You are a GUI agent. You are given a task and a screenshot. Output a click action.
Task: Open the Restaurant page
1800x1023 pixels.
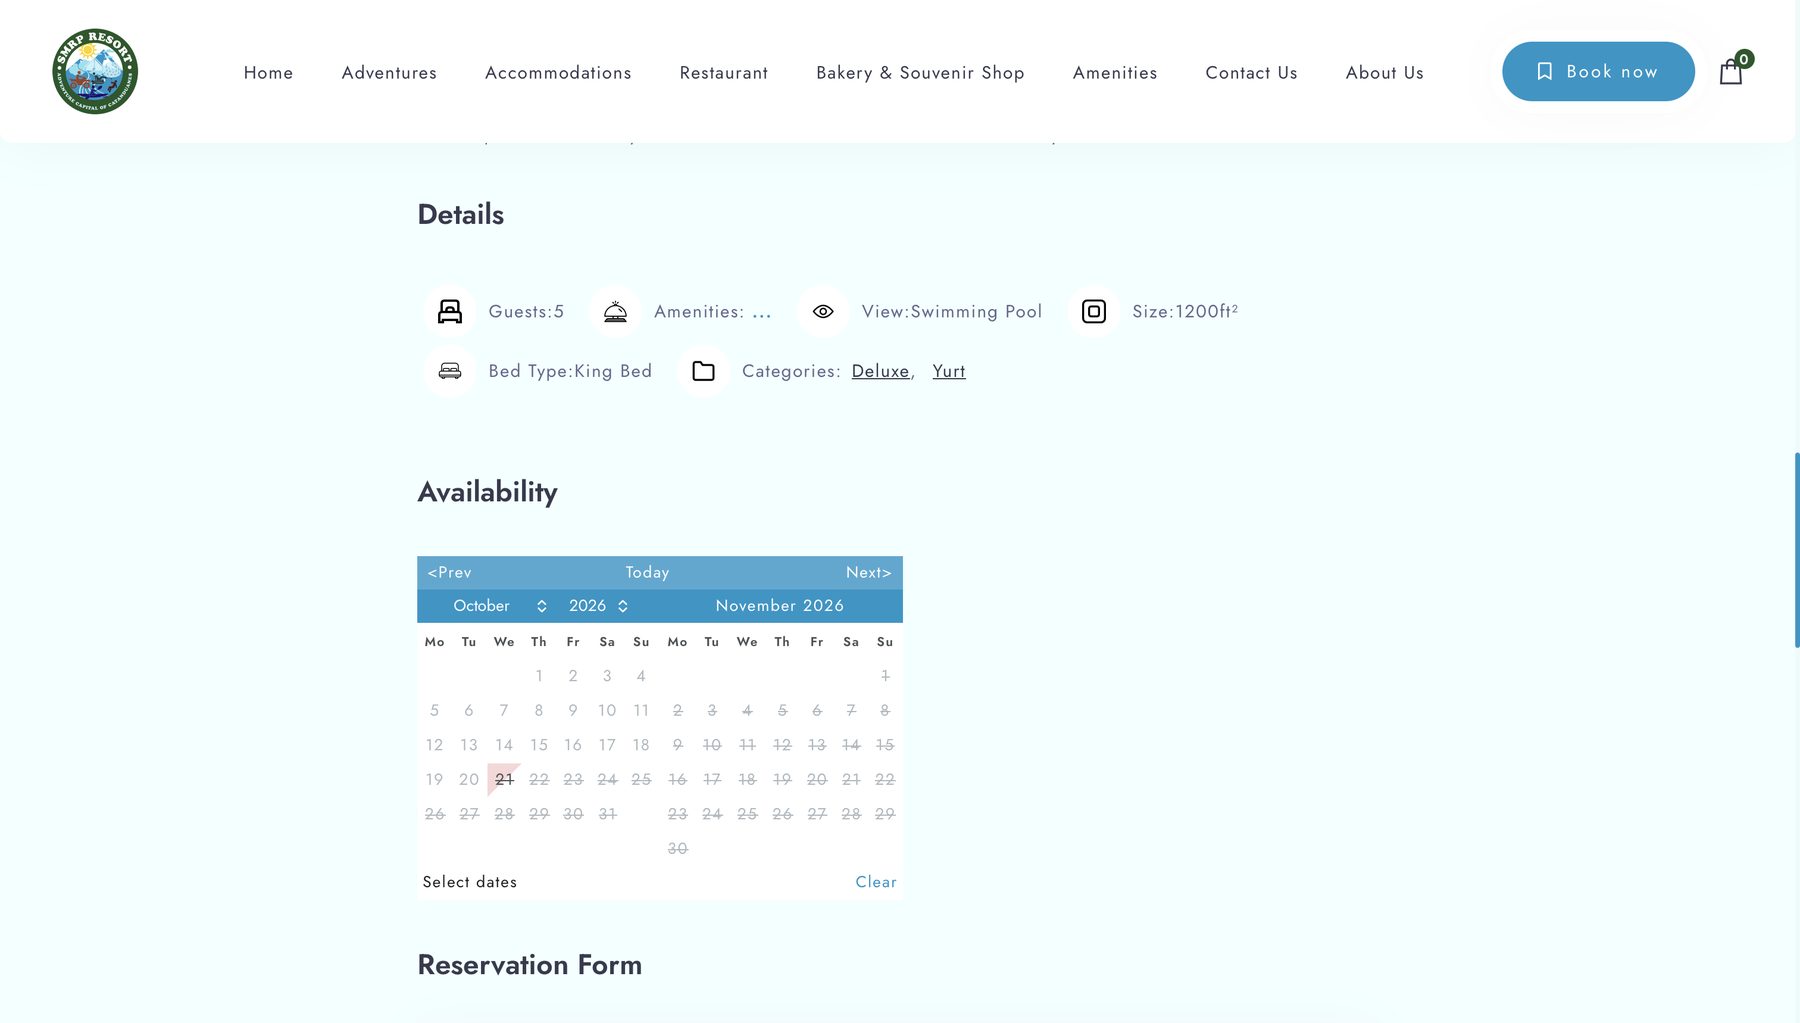click(x=724, y=73)
